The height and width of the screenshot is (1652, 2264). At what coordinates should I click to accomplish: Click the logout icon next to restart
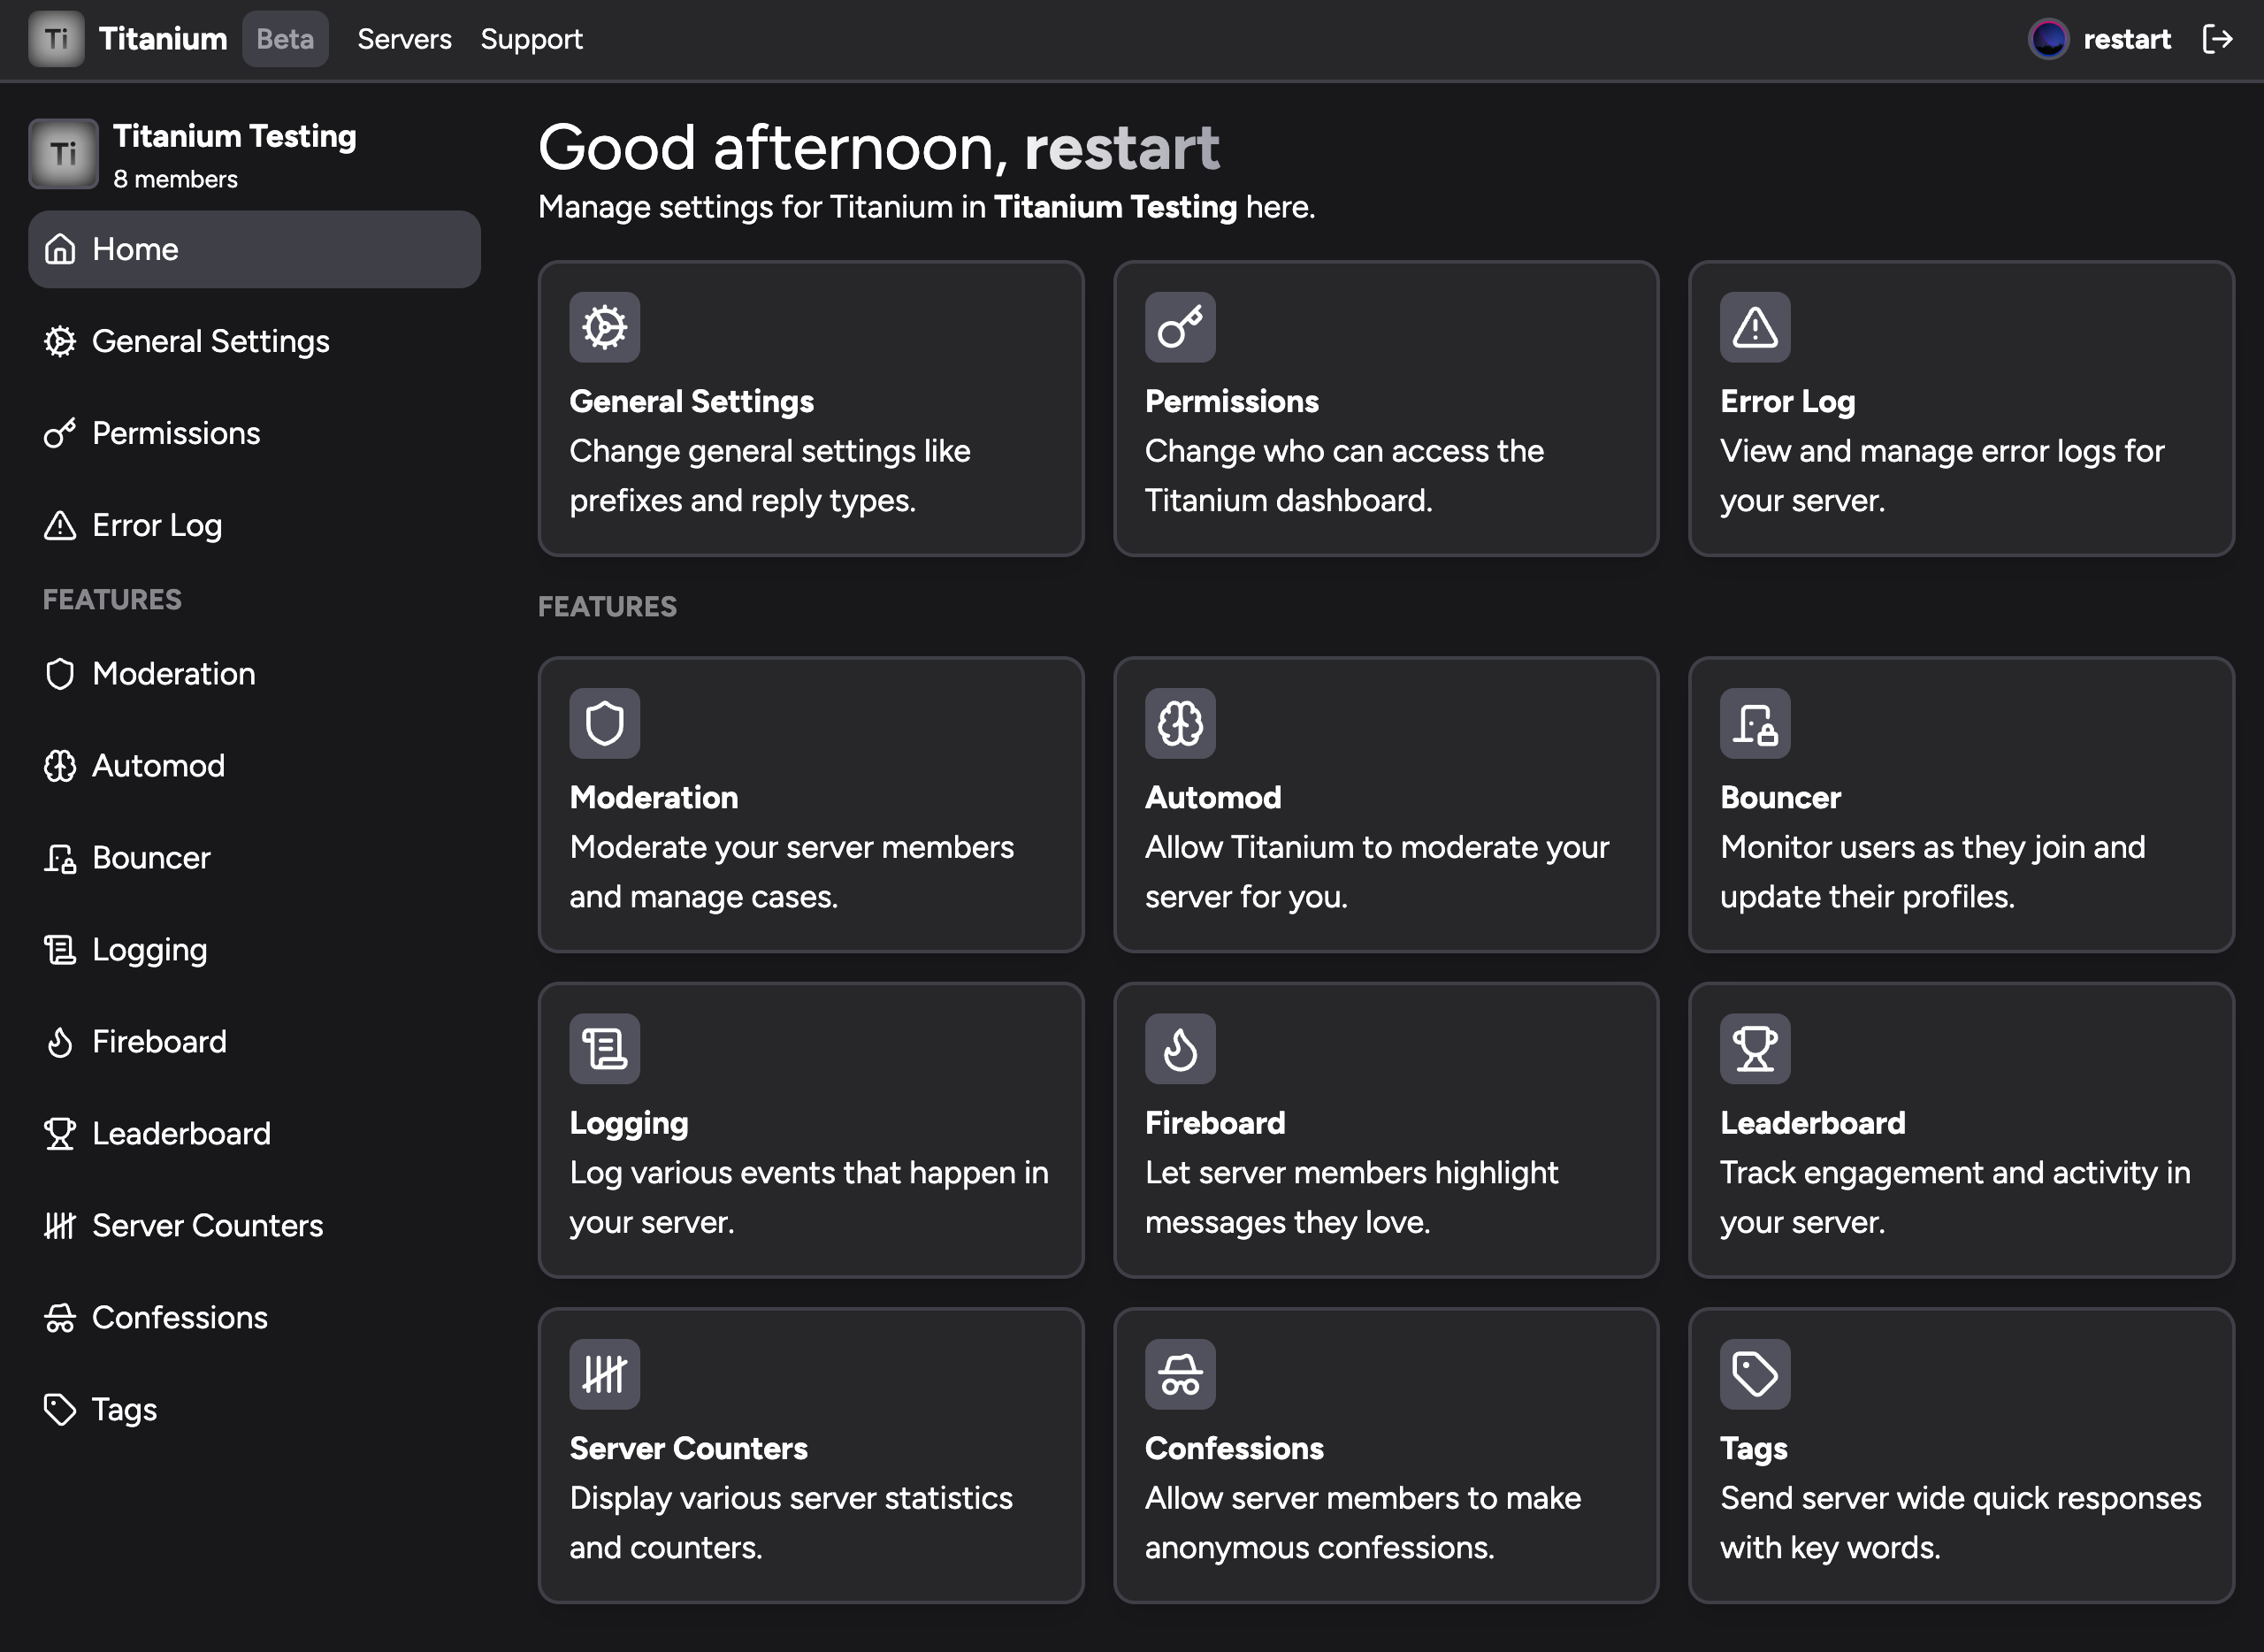pos(2218,39)
